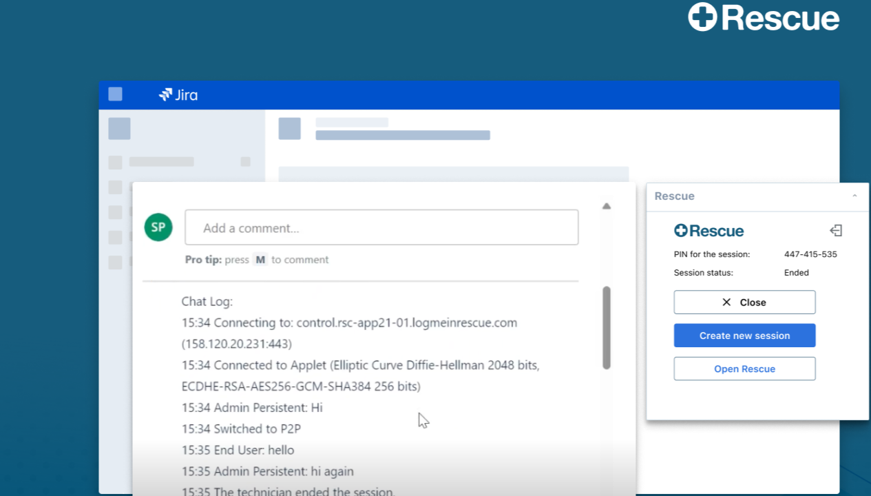
Task: Click the Jira logo in header
Action: coord(178,95)
